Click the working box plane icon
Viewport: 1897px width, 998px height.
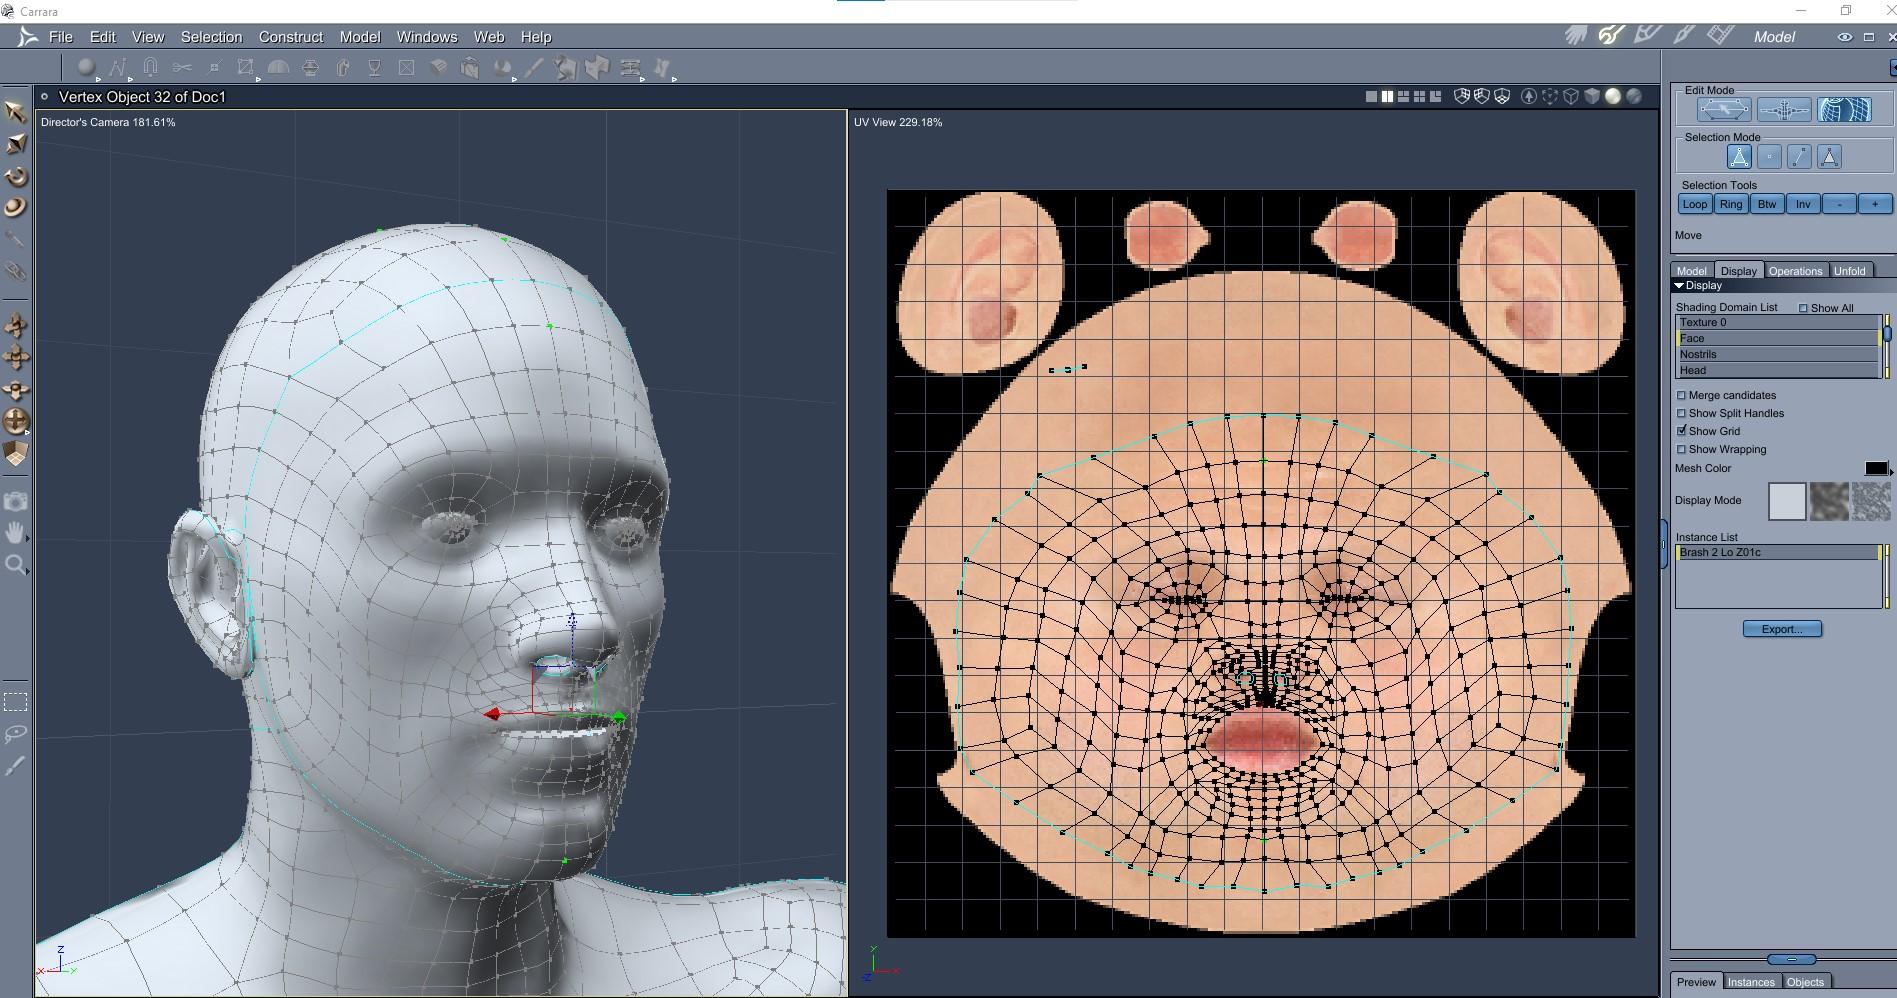tap(15, 453)
